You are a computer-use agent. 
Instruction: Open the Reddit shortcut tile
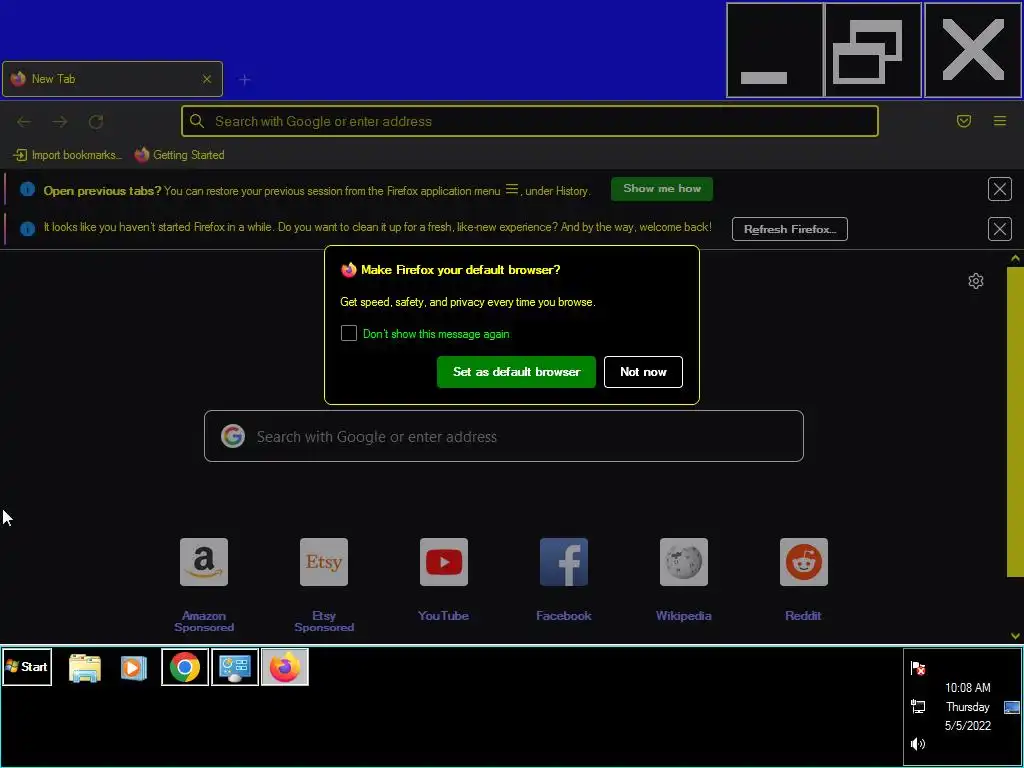[803, 562]
